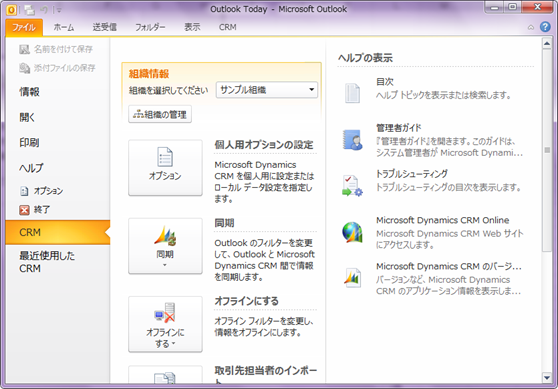The height and width of the screenshot is (389, 558).
Task: Select 名前を付けて保存 in the sidebar
Action: tap(57, 49)
